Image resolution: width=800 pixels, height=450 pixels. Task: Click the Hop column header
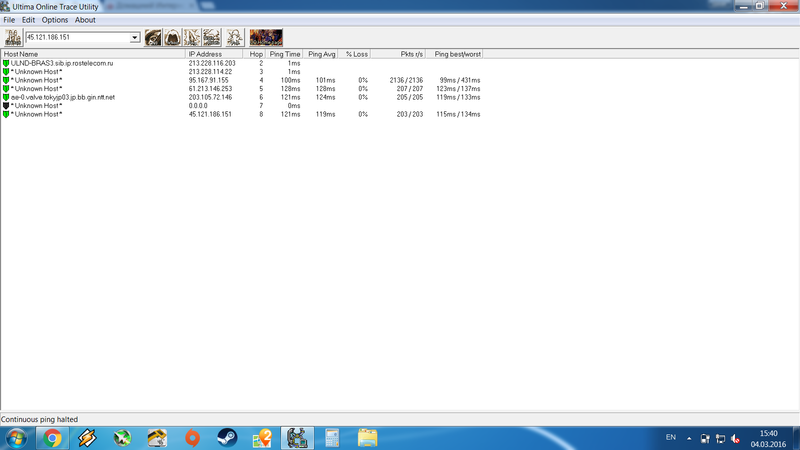pos(254,54)
